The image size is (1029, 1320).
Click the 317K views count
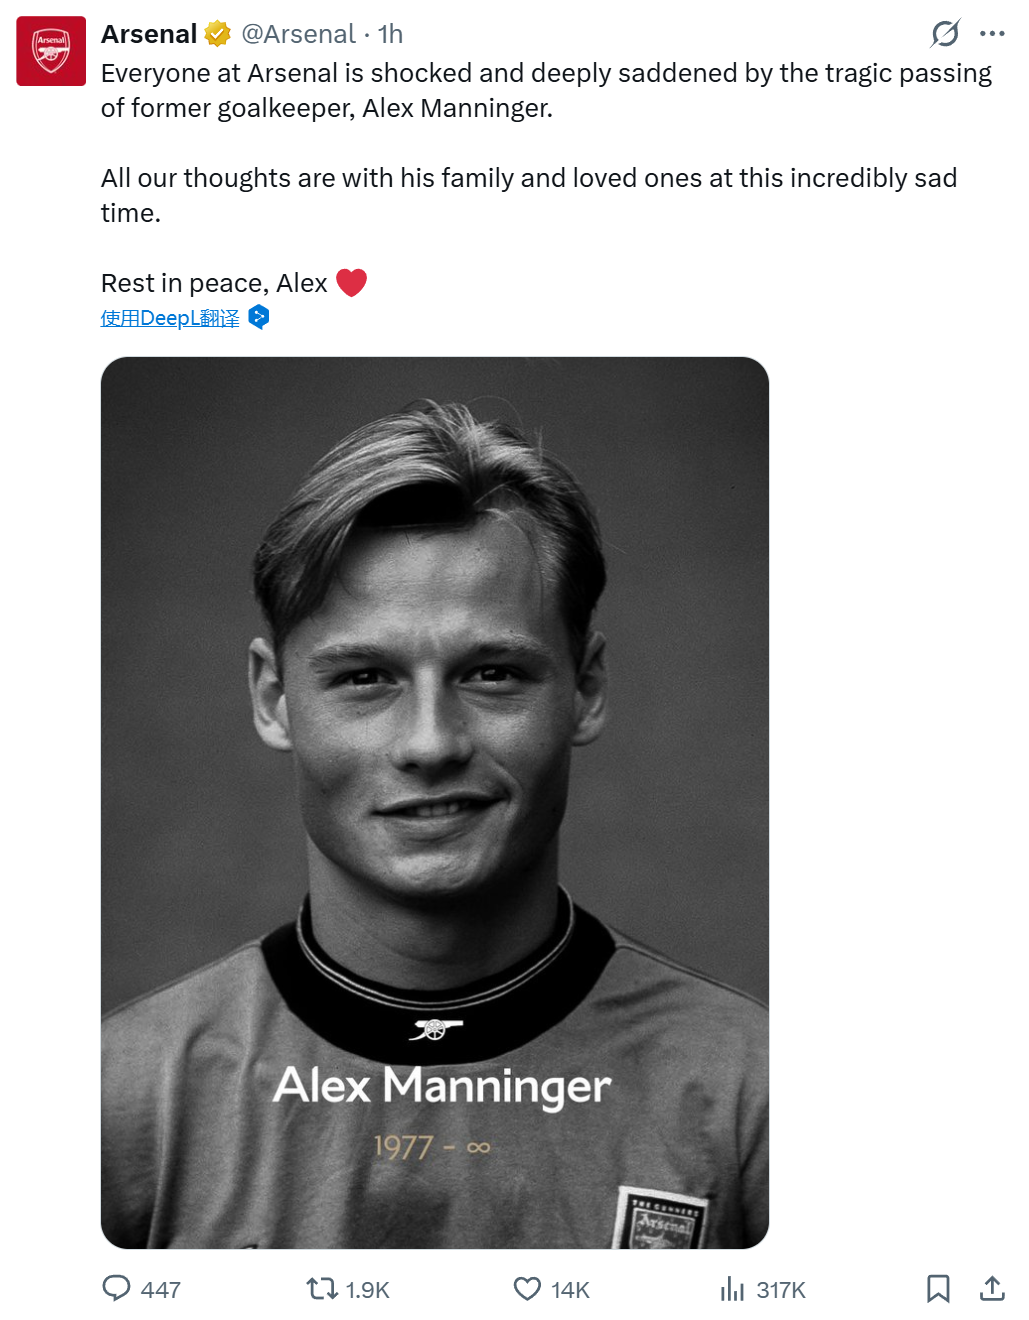[781, 1290]
